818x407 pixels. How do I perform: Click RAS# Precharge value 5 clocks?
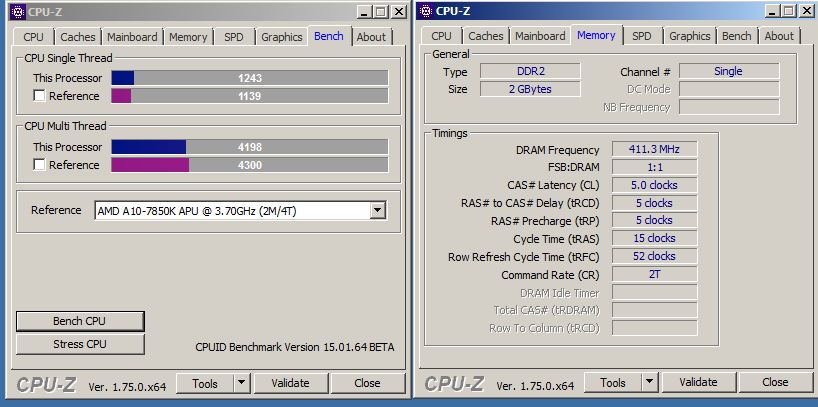pyautogui.click(x=654, y=220)
